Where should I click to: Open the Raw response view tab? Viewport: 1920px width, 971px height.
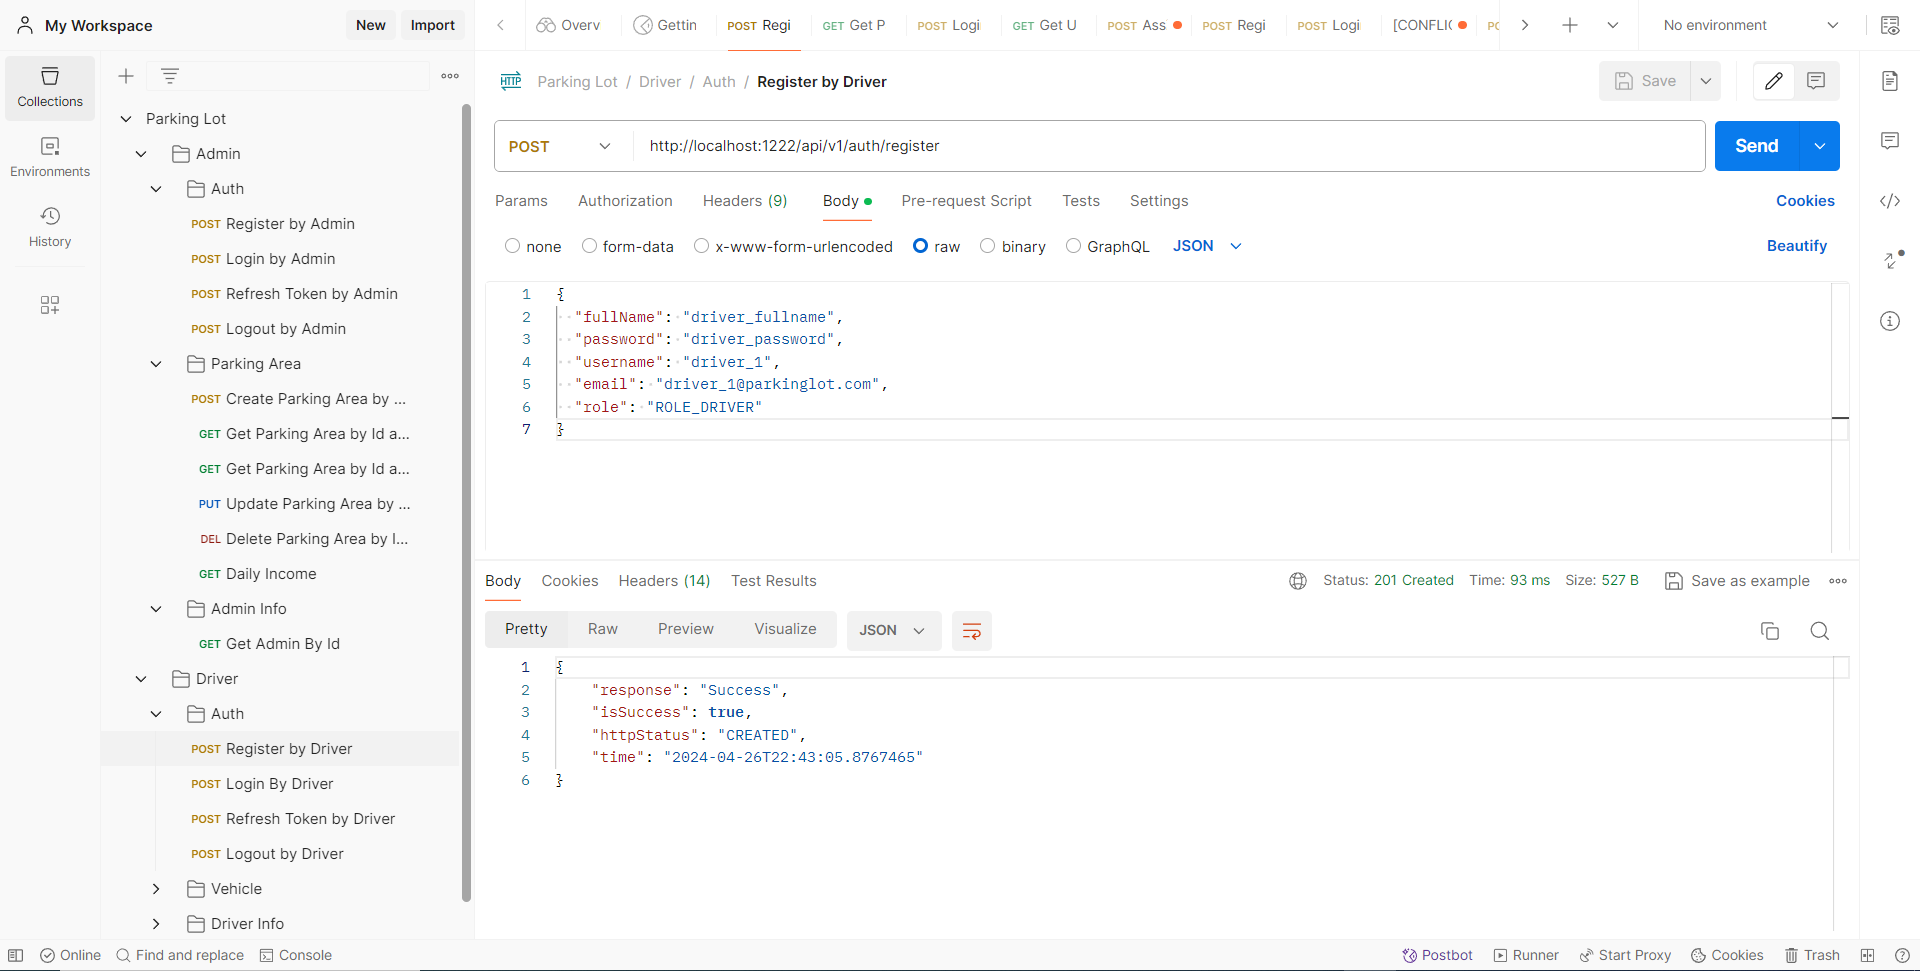coord(603,629)
